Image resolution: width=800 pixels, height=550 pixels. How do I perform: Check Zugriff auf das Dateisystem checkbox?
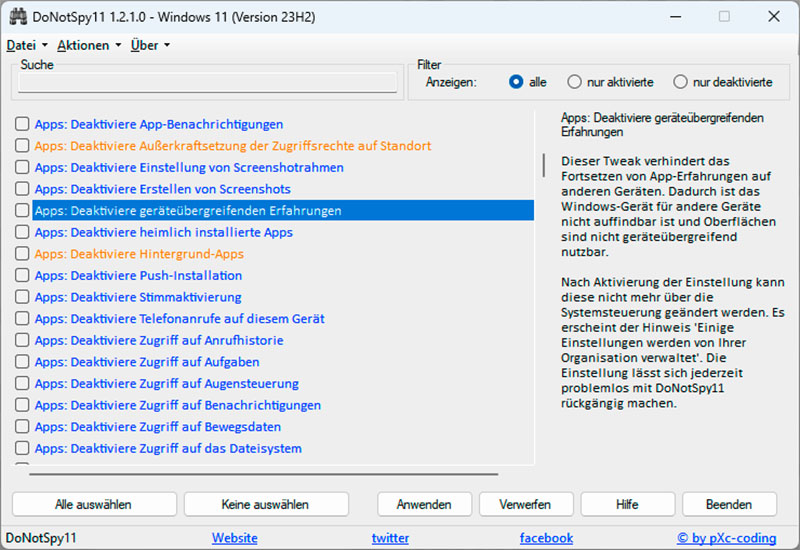[22, 448]
